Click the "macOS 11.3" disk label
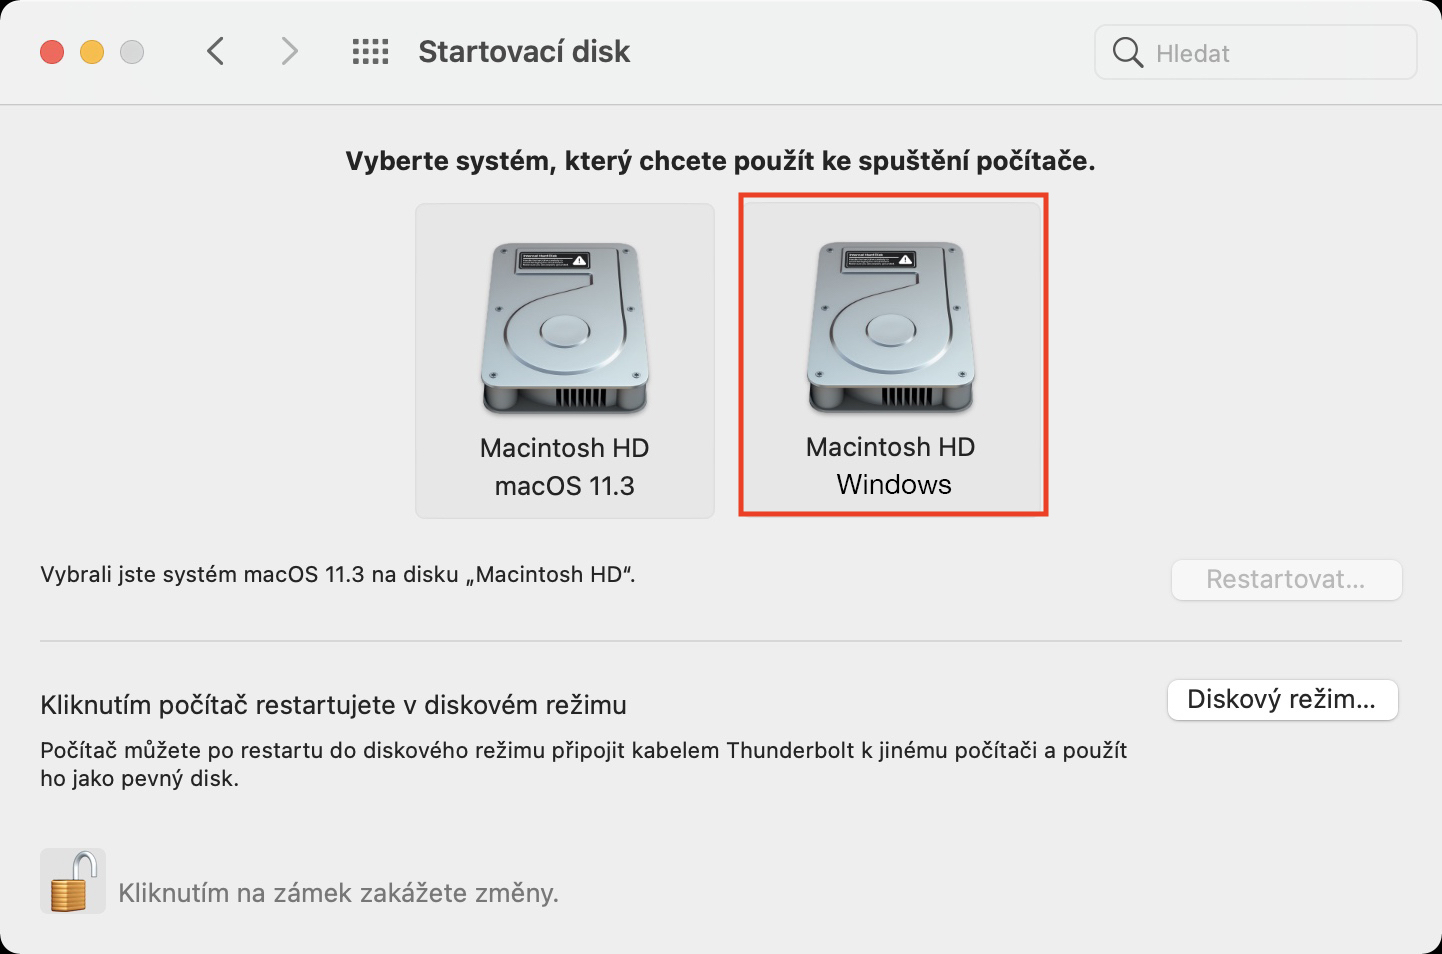1442x954 pixels. (565, 486)
